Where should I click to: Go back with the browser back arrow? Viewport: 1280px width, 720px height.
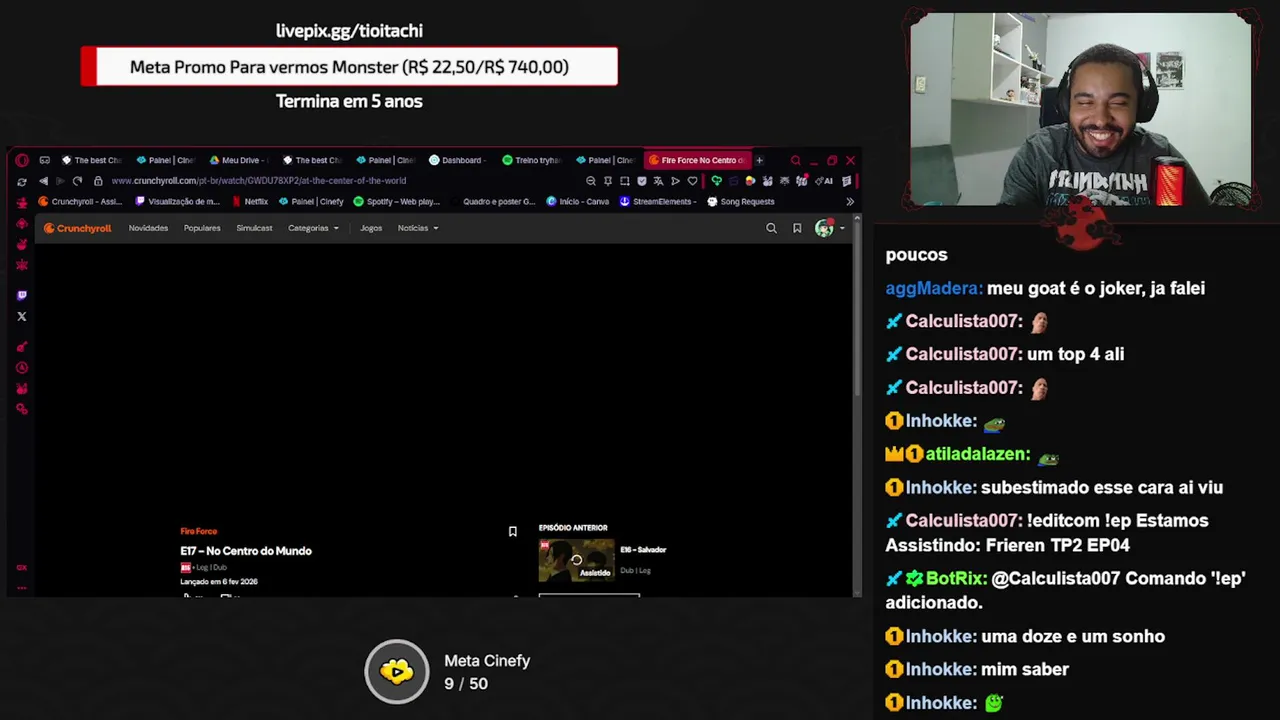43,181
